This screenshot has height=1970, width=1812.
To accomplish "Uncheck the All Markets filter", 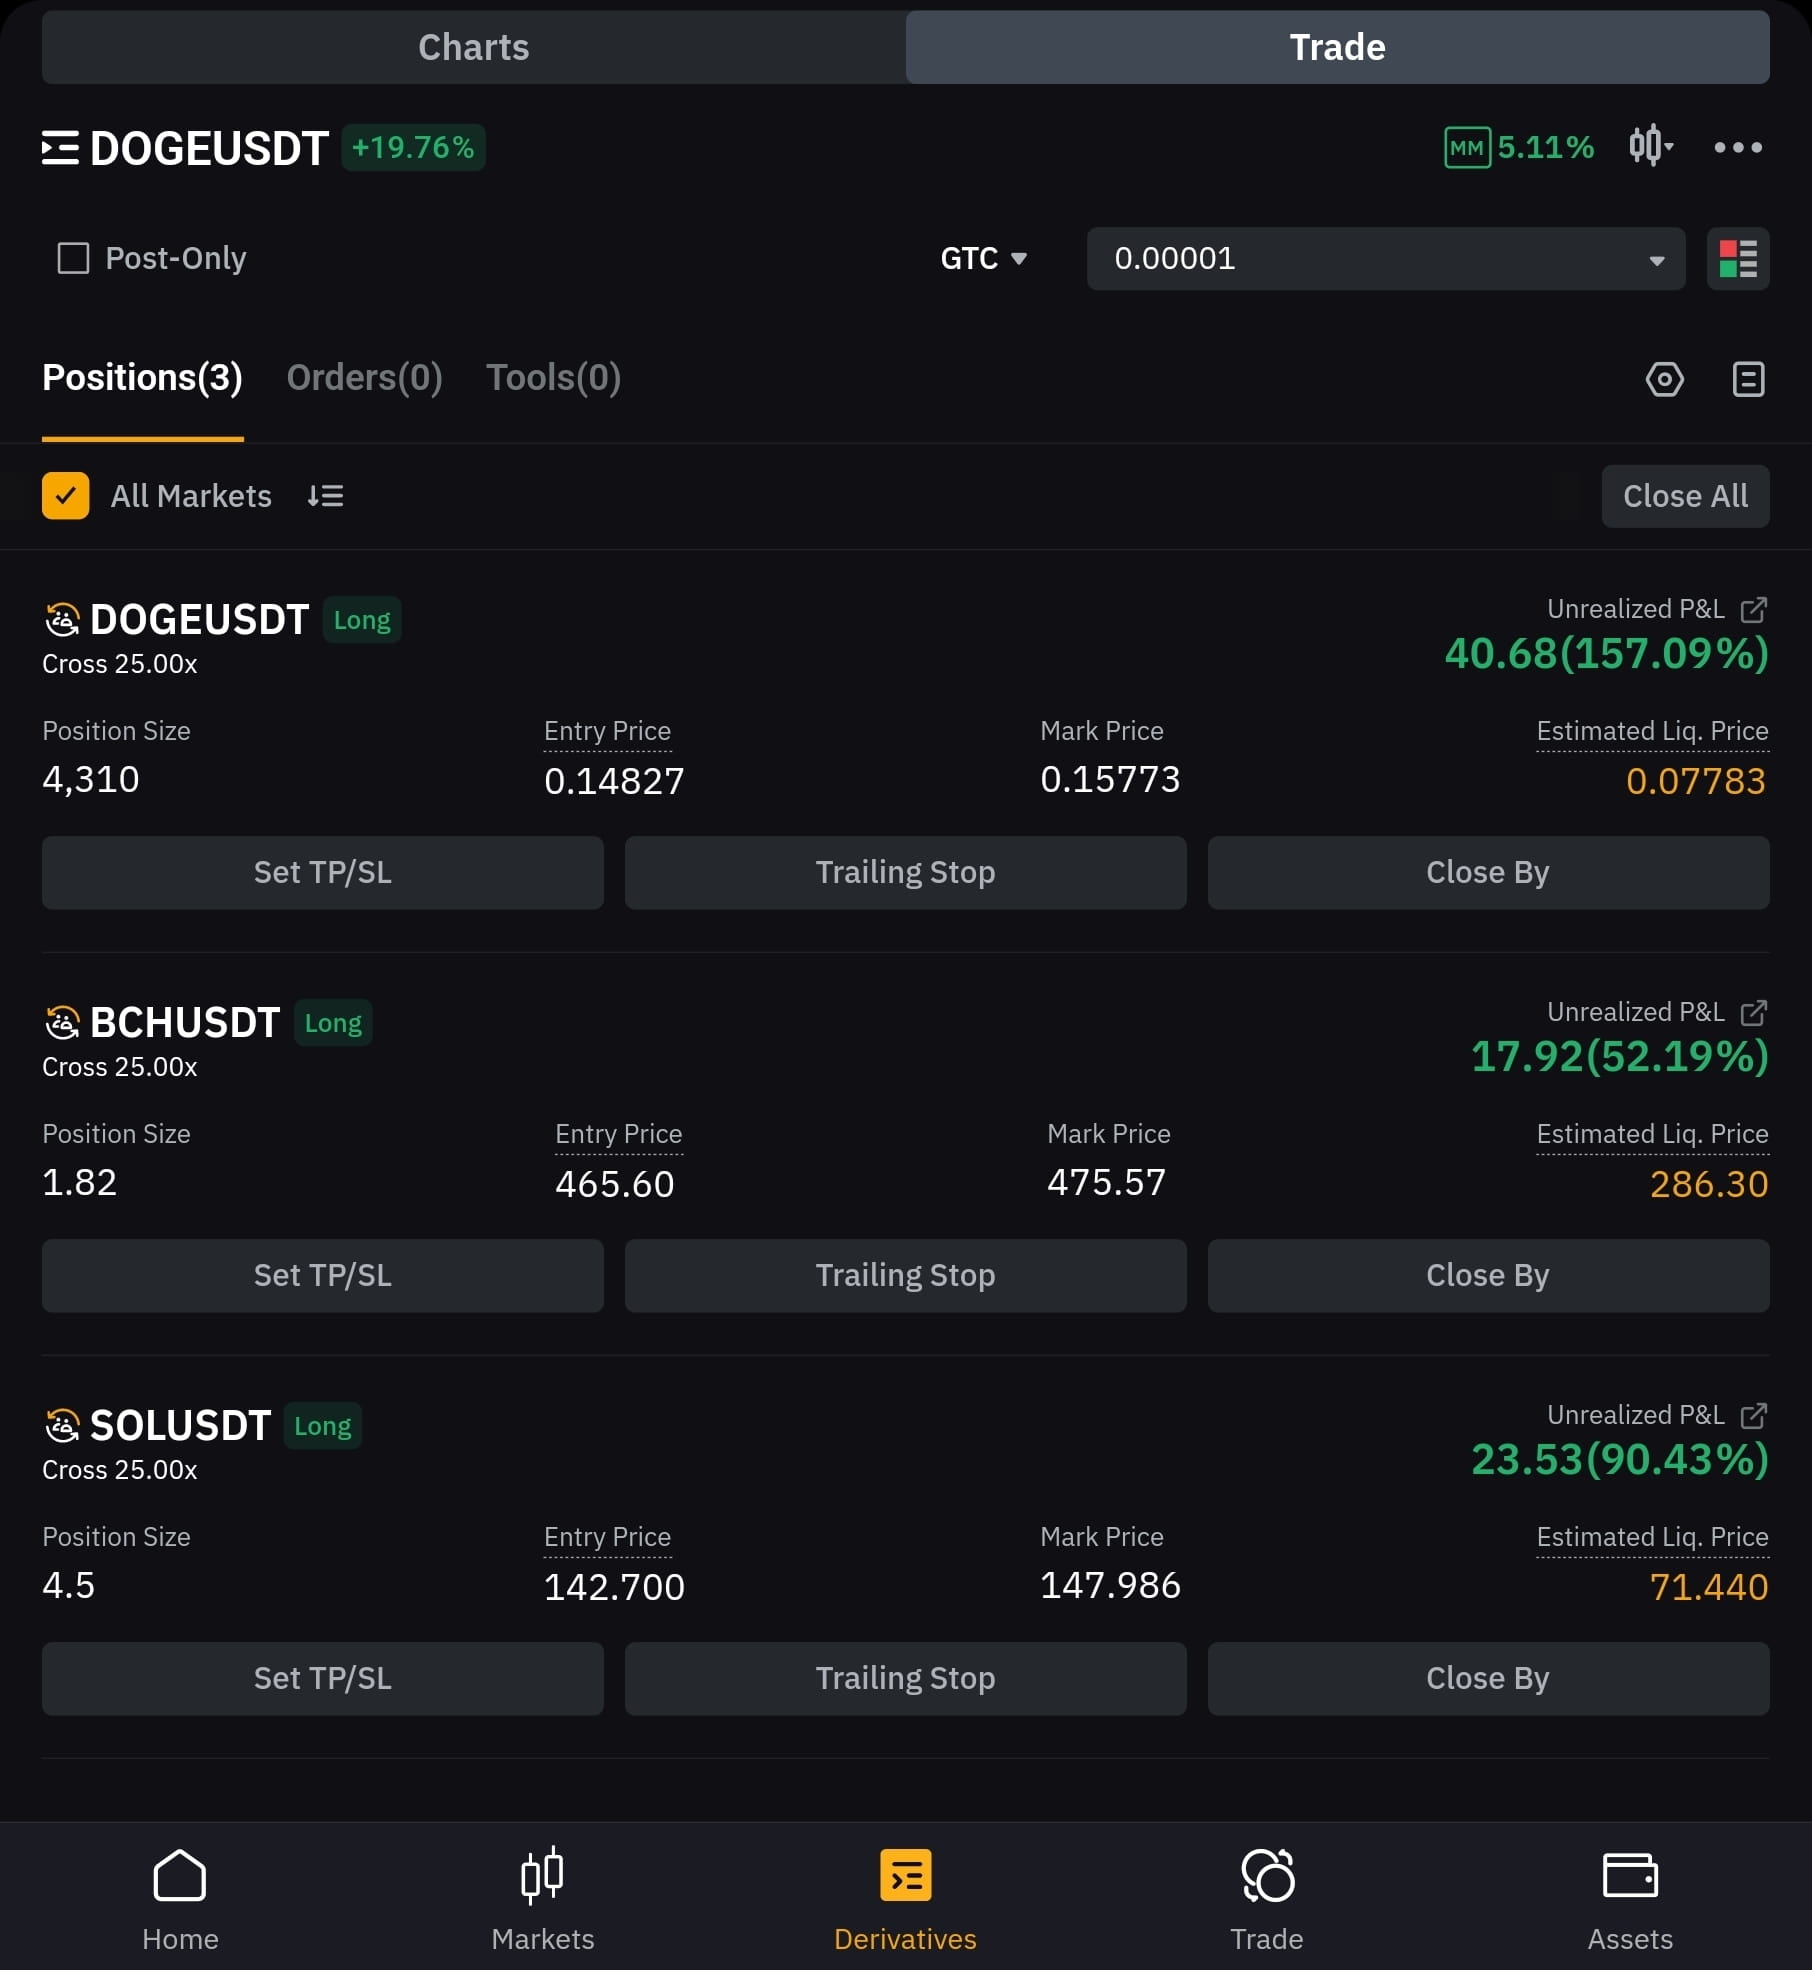I will 65,495.
